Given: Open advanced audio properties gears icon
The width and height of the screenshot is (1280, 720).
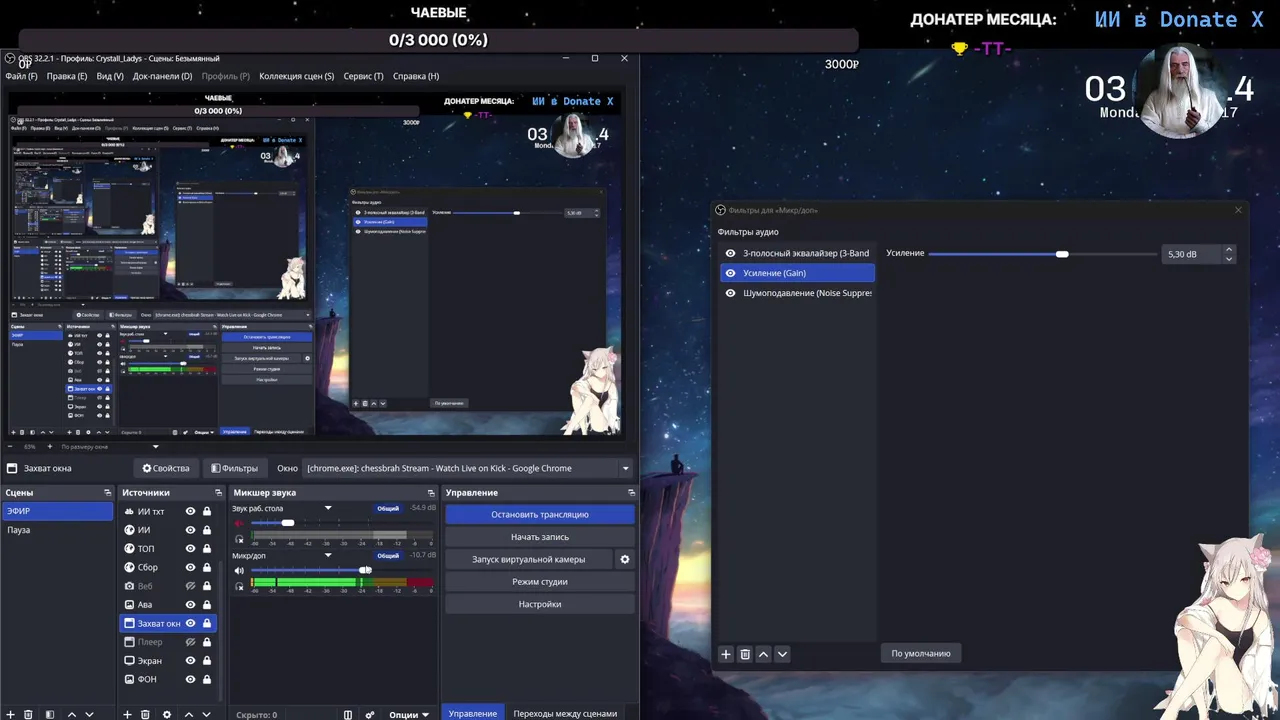Looking at the screenshot, I should pos(370,714).
